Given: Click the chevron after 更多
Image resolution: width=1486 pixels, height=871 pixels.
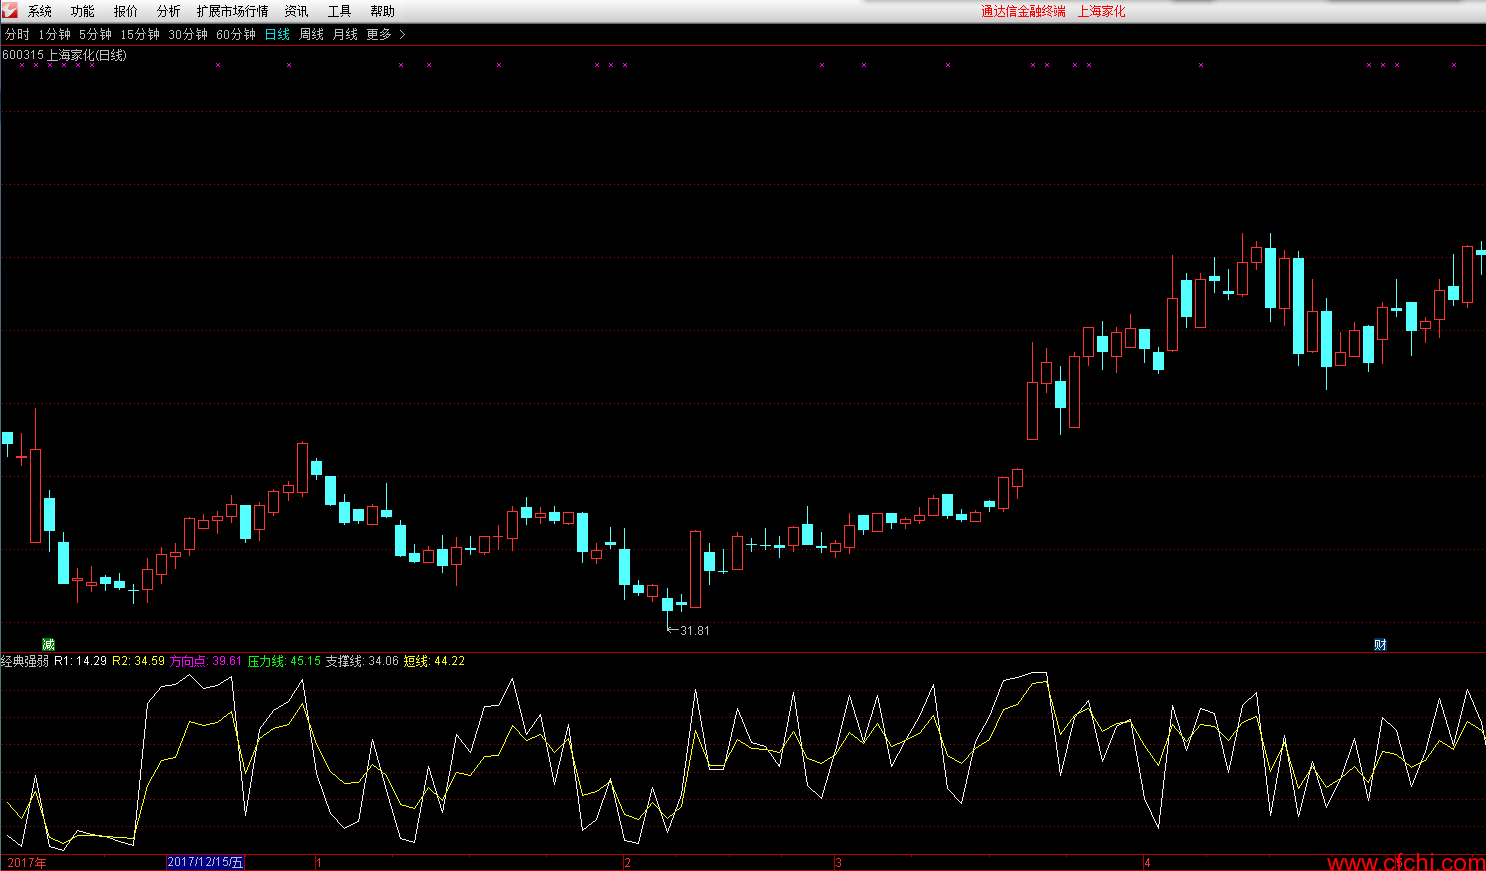Looking at the screenshot, I should [x=402, y=34].
